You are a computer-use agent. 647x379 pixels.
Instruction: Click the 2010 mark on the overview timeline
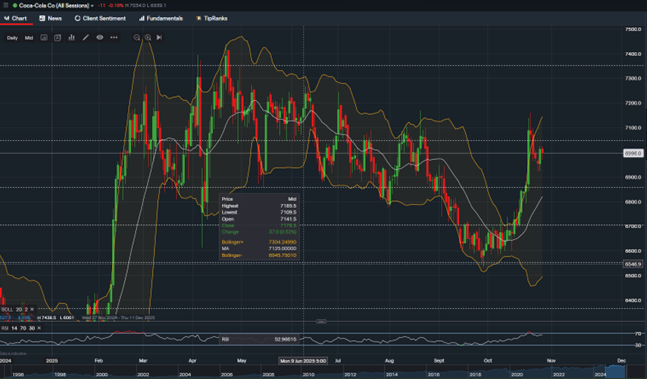pos(308,374)
